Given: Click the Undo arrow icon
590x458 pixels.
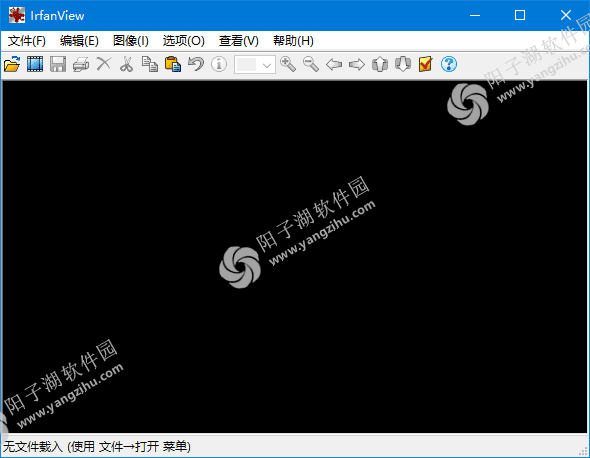Looking at the screenshot, I should coord(196,64).
